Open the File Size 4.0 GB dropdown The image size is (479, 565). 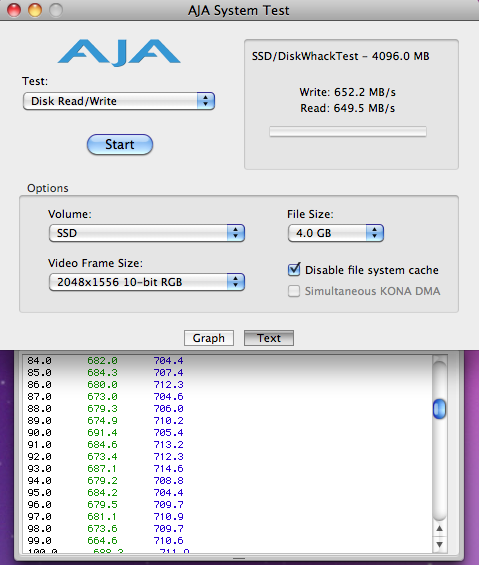336,233
